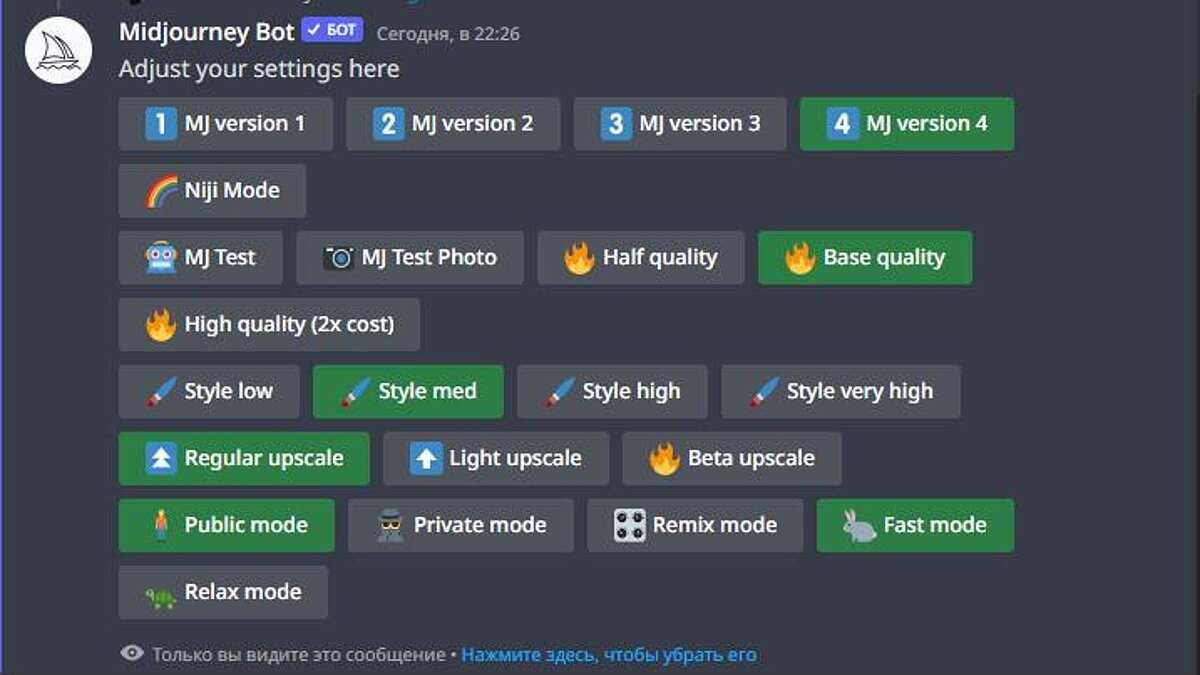Screen dimensions: 1200x675
Task: Turn on MJ Test mode
Action: (x=200, y=258)
